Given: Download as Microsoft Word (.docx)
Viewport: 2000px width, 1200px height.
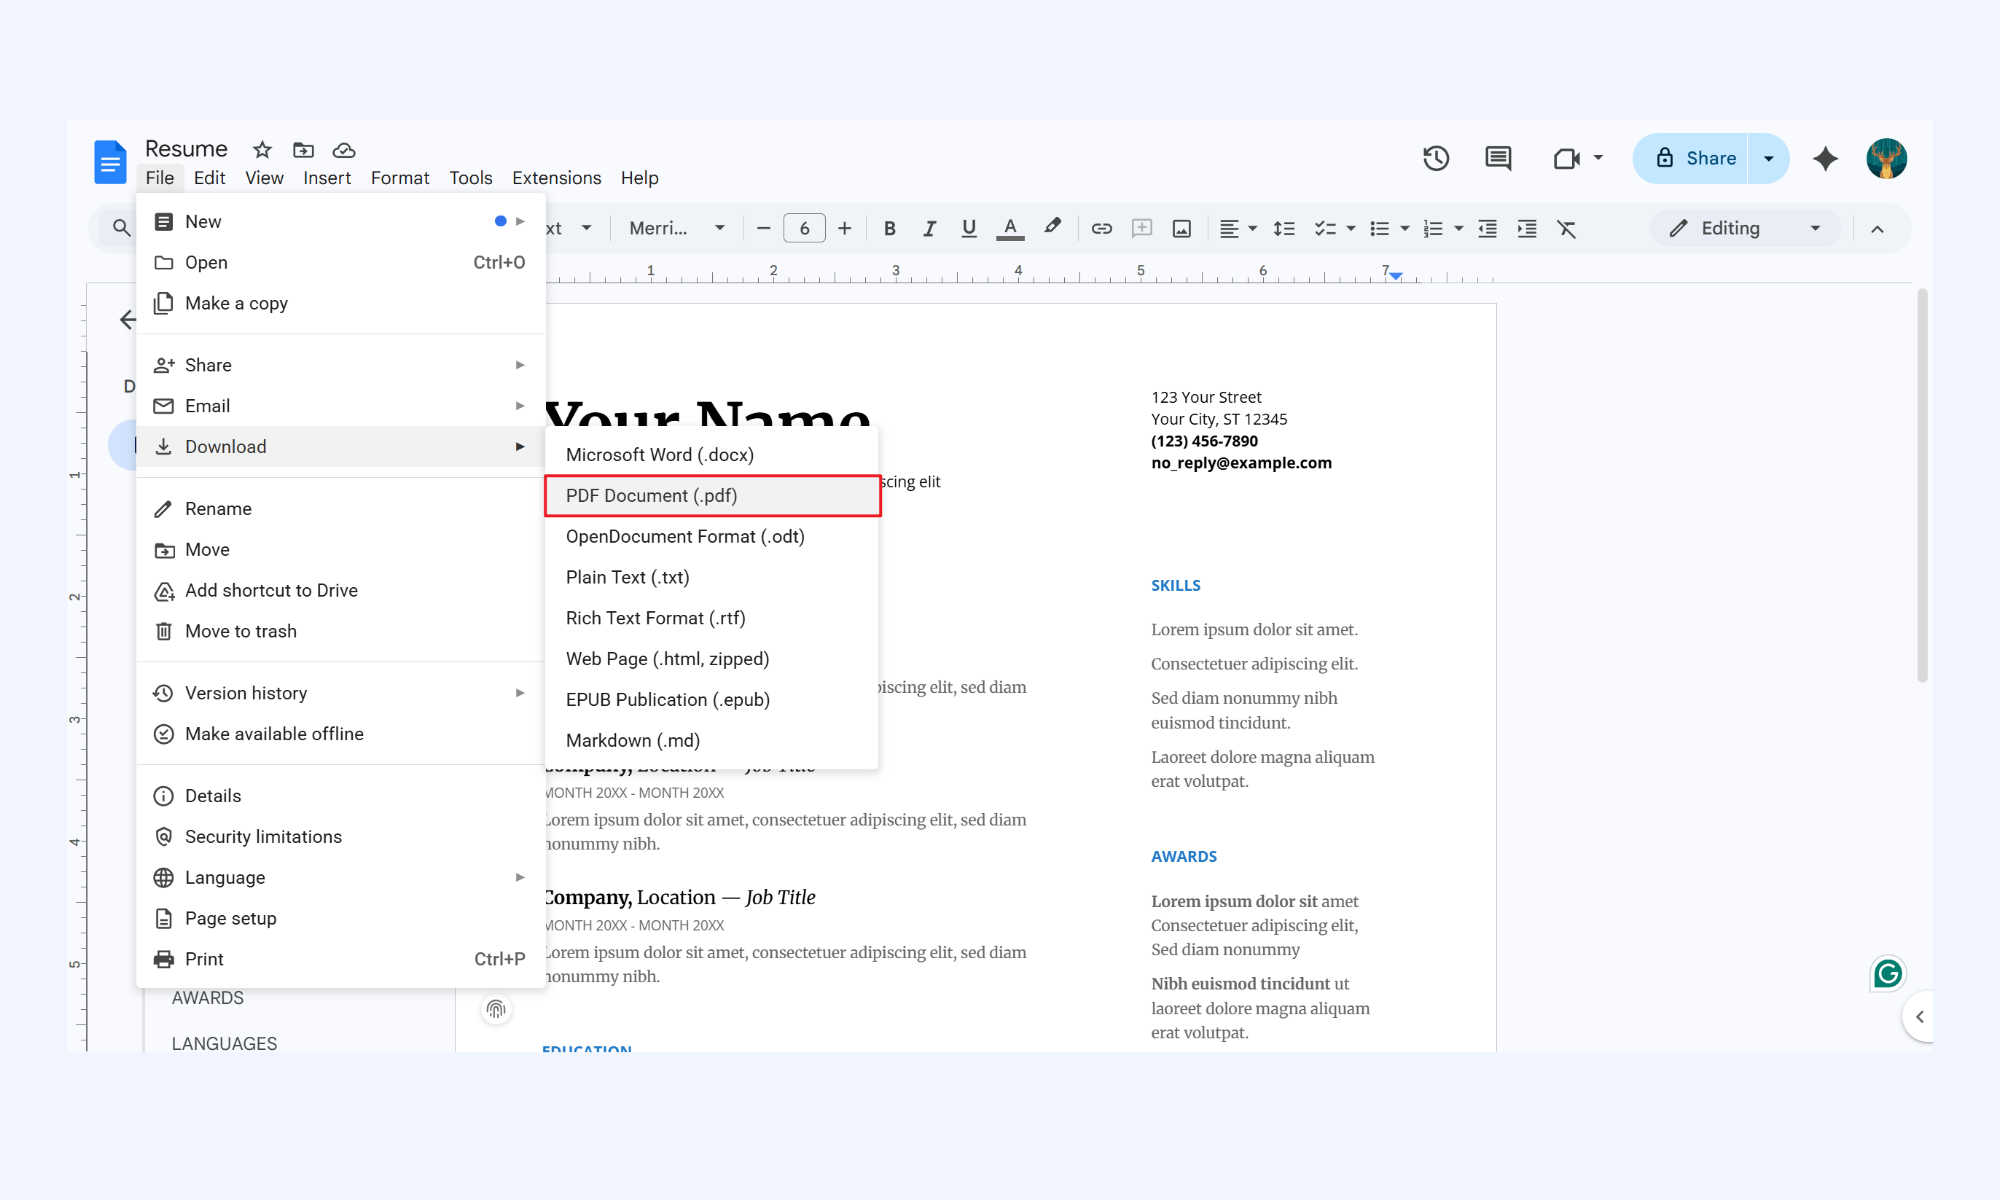Looking at the screenshot, I should pyautogui.click(x=712, y=455).
